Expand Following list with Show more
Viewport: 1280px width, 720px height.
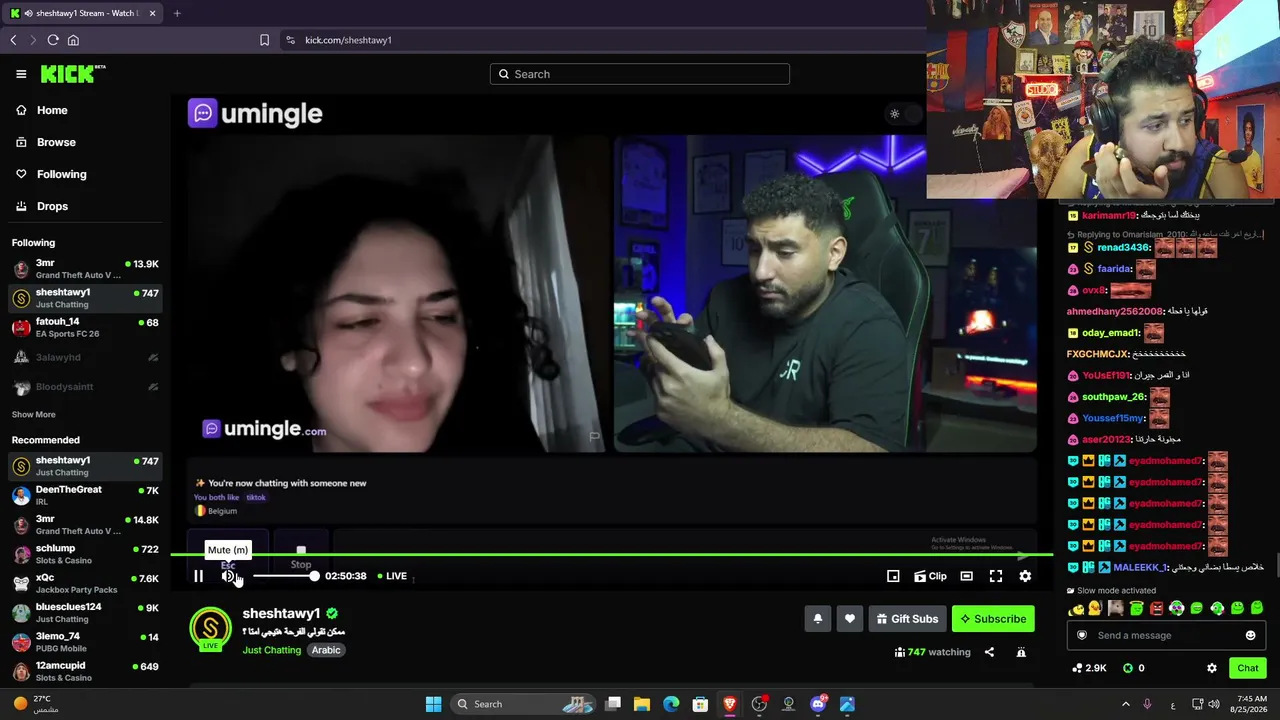(33, 414)
